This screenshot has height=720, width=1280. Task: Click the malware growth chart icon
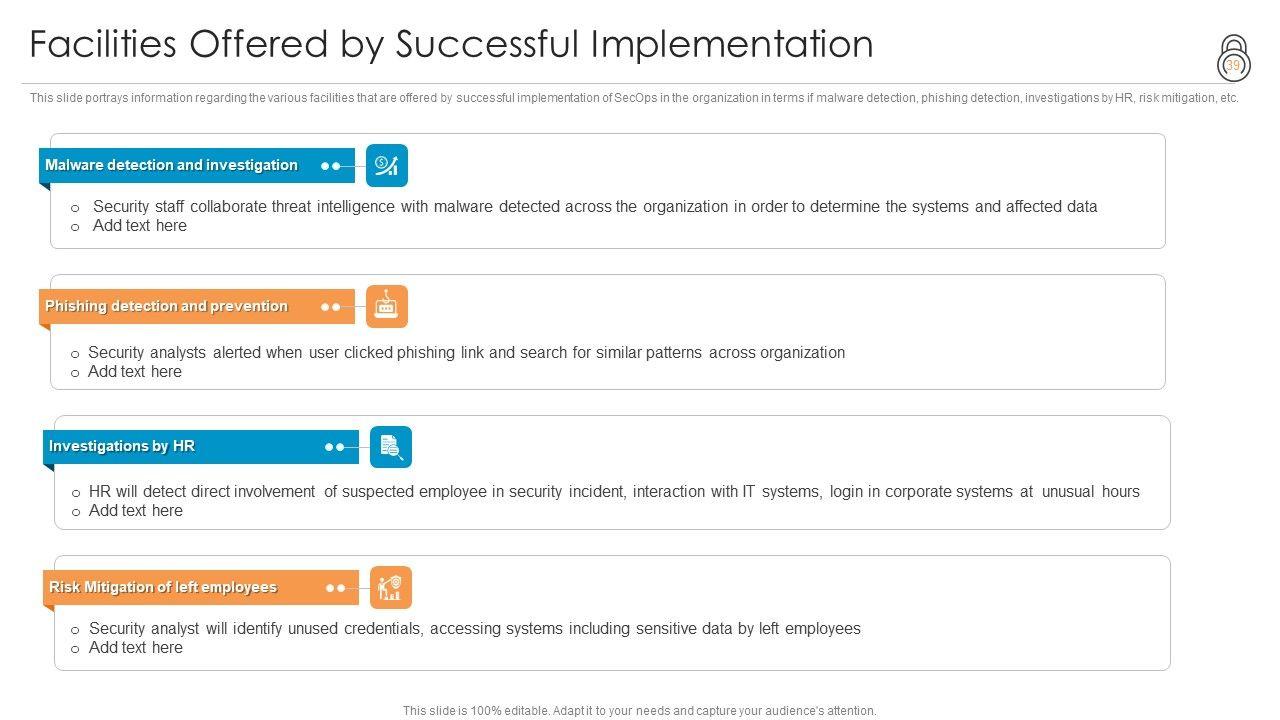387,166
